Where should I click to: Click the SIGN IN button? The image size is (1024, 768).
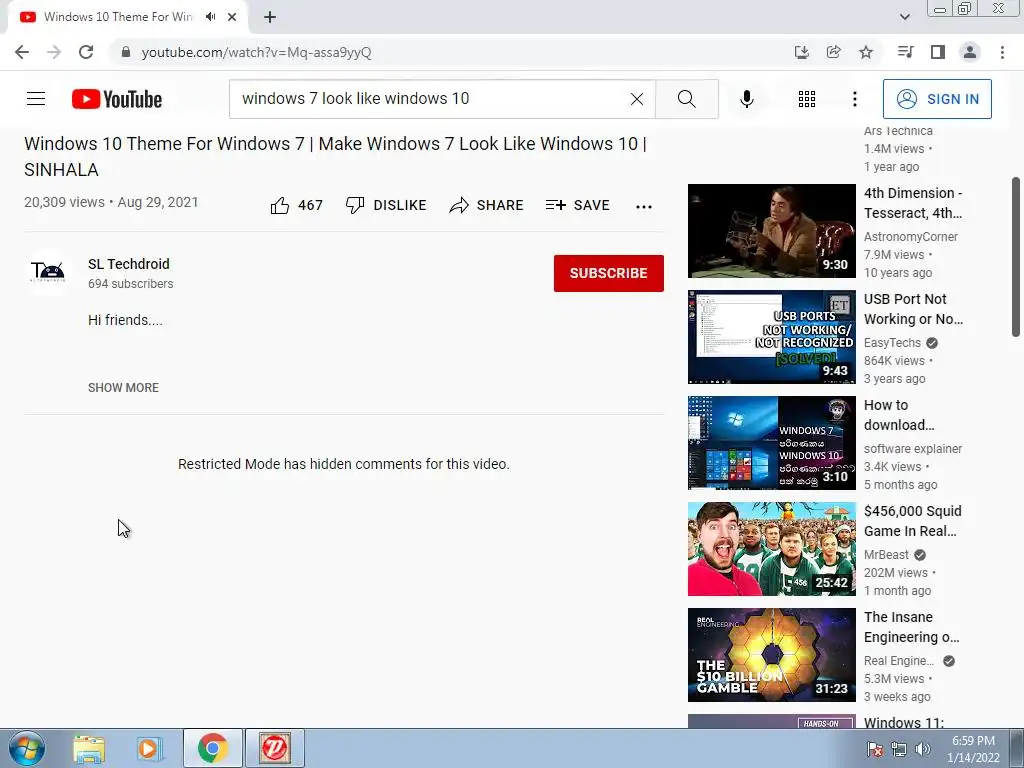pos(937,99)
